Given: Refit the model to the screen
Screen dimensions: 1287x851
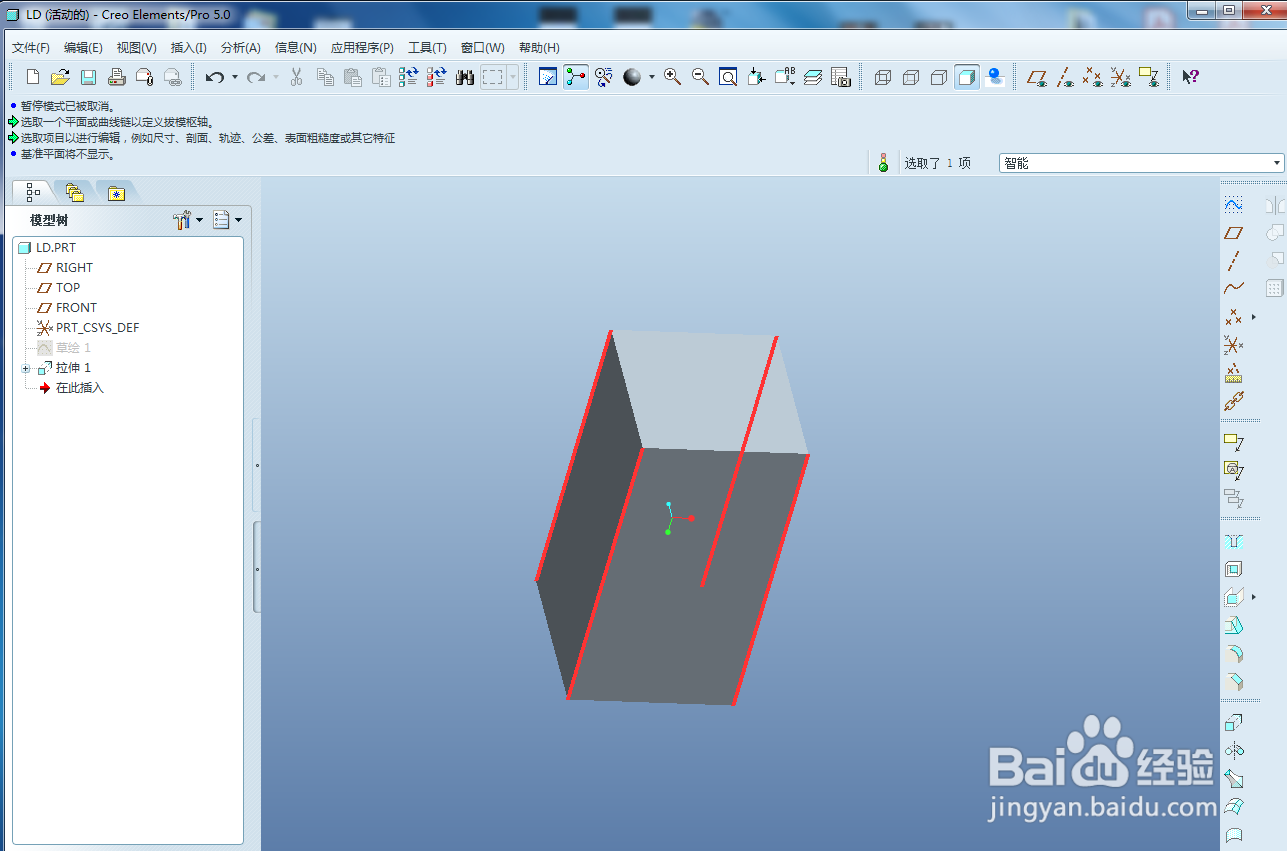Looking at the screenshot, I should [x=729, y=77].
